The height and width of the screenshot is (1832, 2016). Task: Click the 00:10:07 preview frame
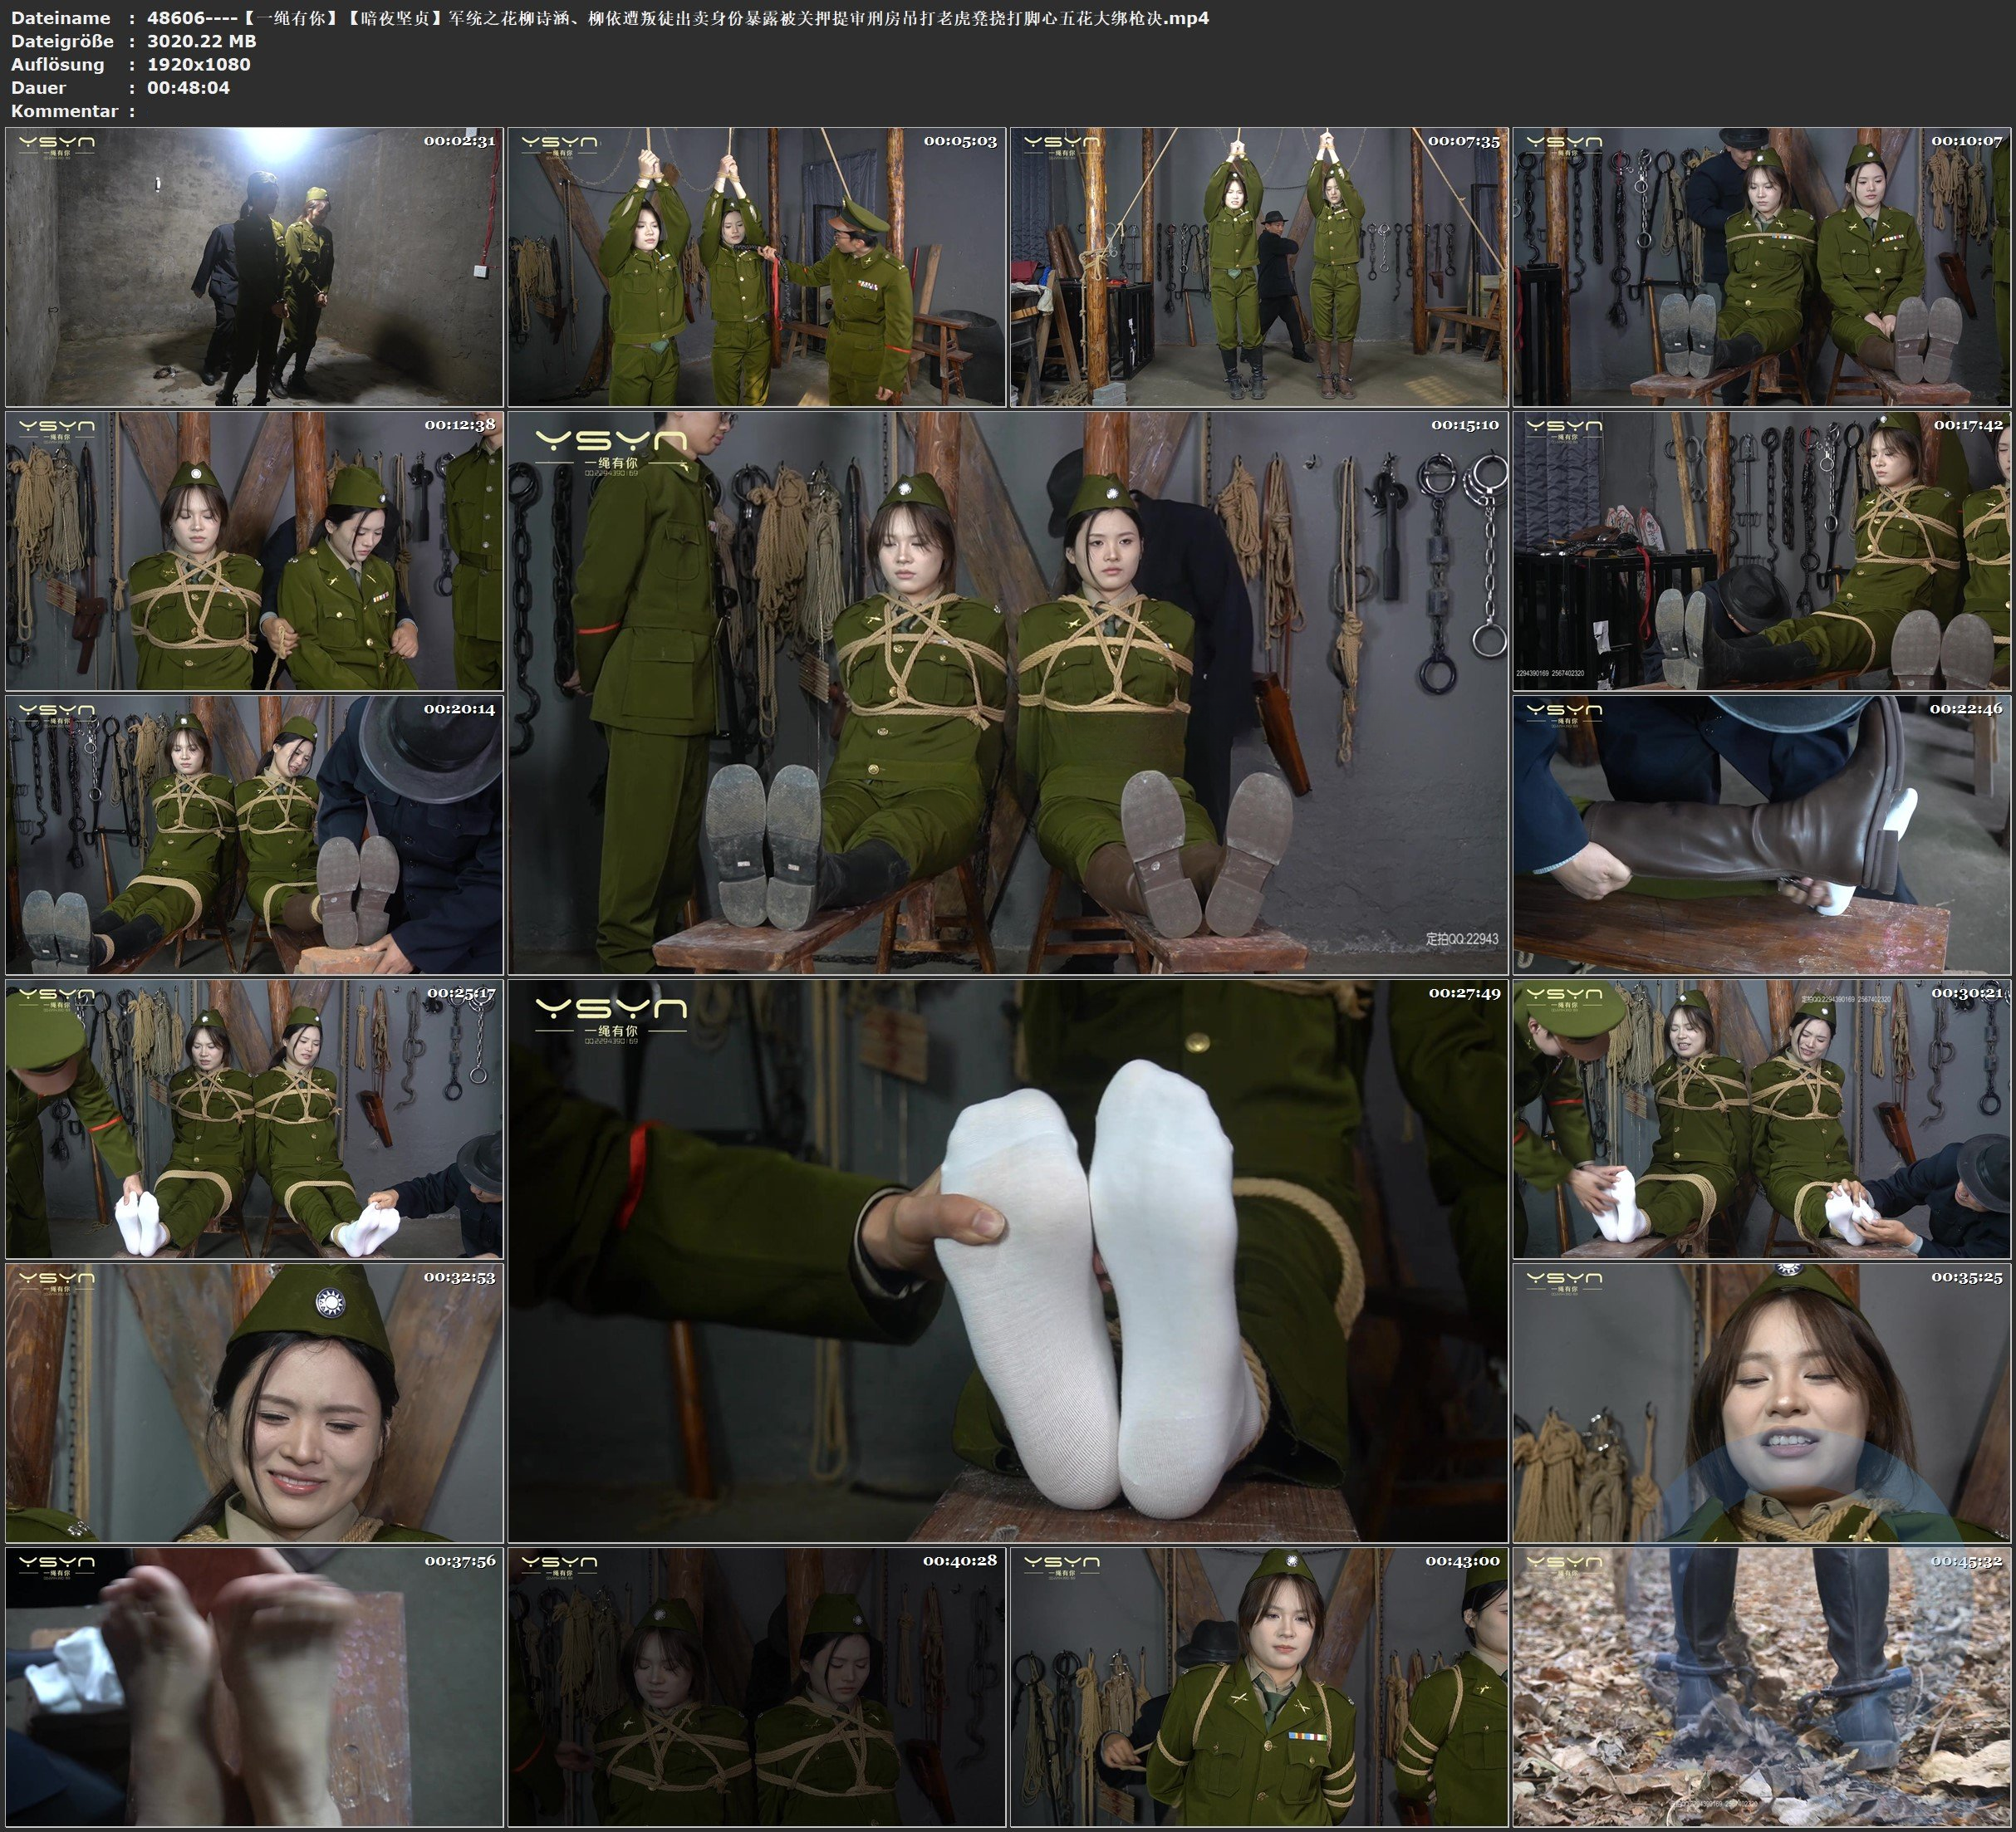click(1761, 266)
